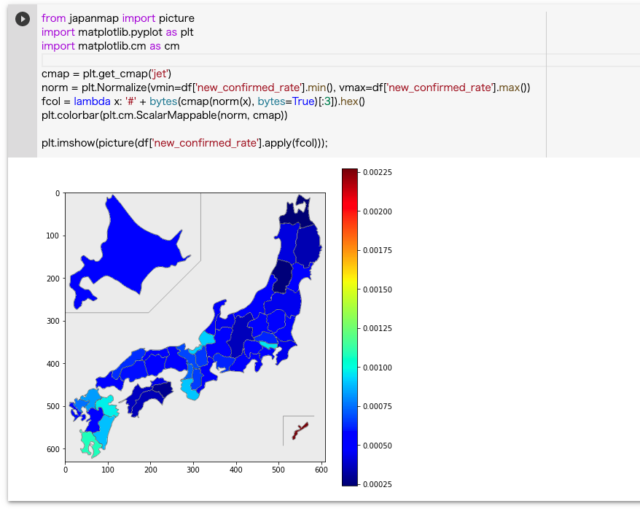Click the 'import matplotlib.cm as cm' line
640x509 pixels.
click(110, 46)
